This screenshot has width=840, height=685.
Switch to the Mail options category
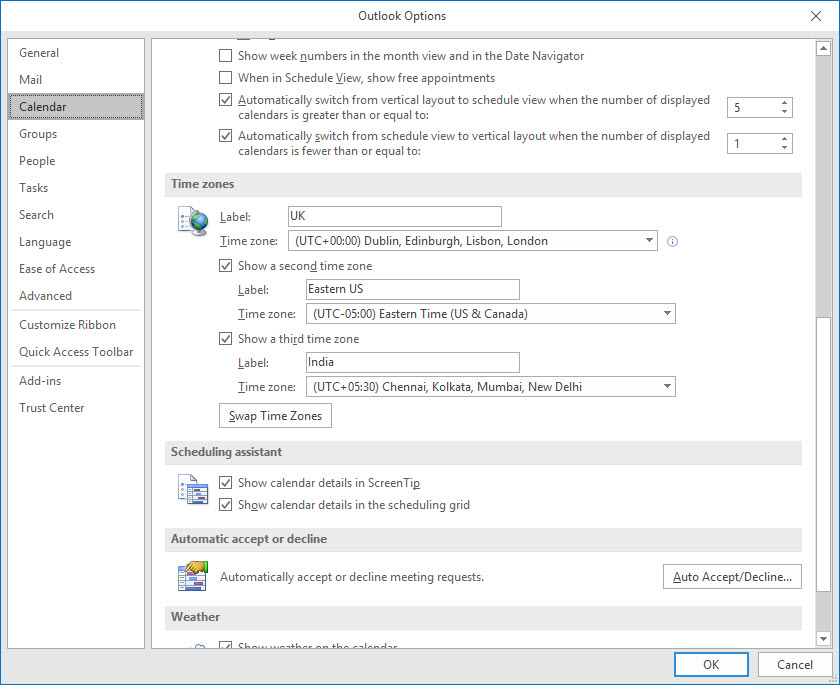31,80
